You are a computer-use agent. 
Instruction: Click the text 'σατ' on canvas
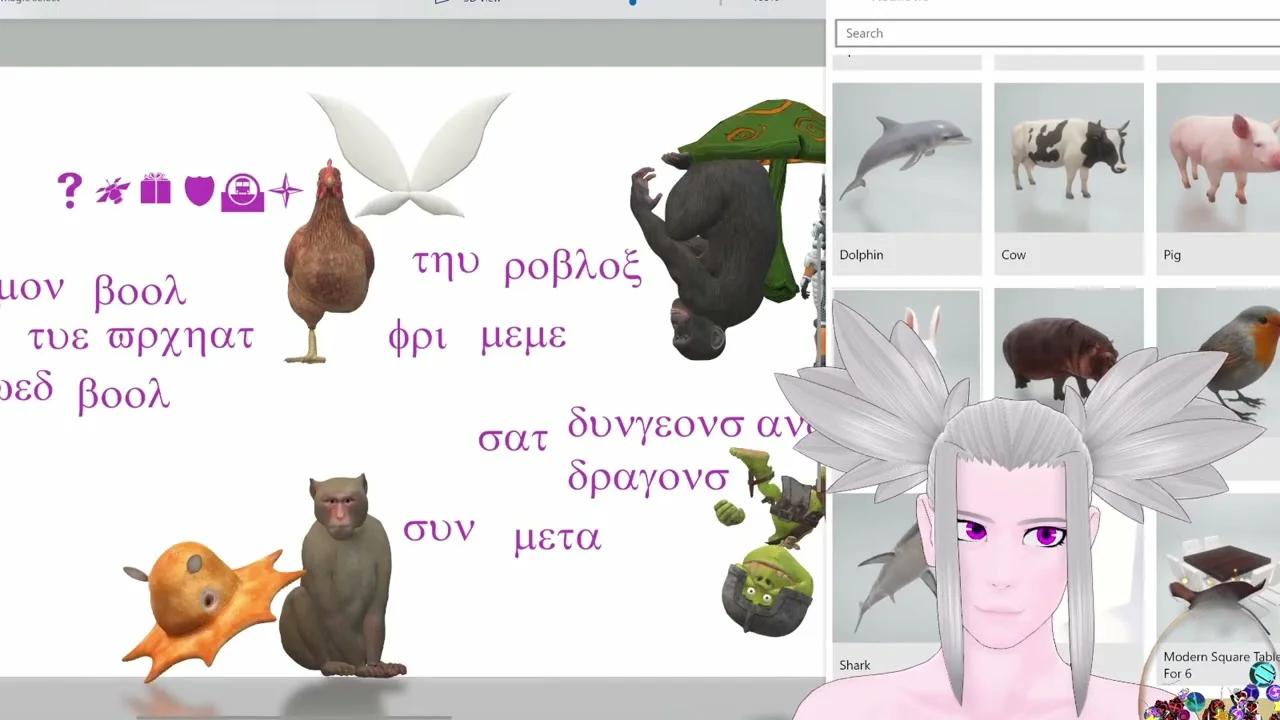513,440
